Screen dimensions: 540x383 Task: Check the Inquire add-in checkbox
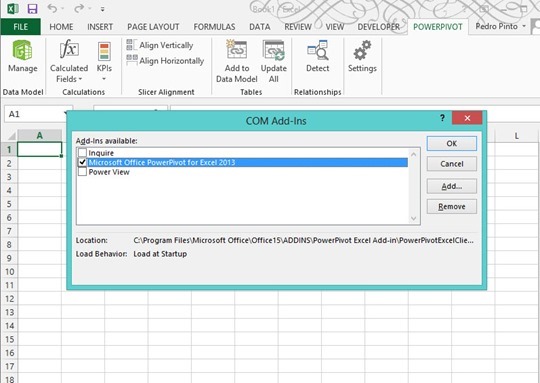[82, 153]
